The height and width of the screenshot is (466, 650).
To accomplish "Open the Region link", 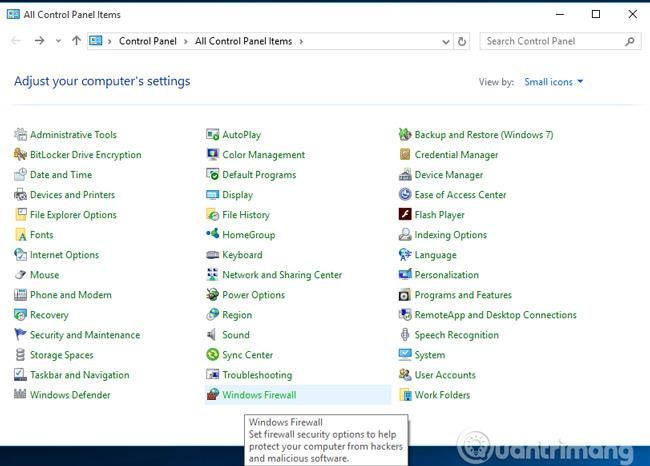I will pyautogui.click(x=237, y=315).
